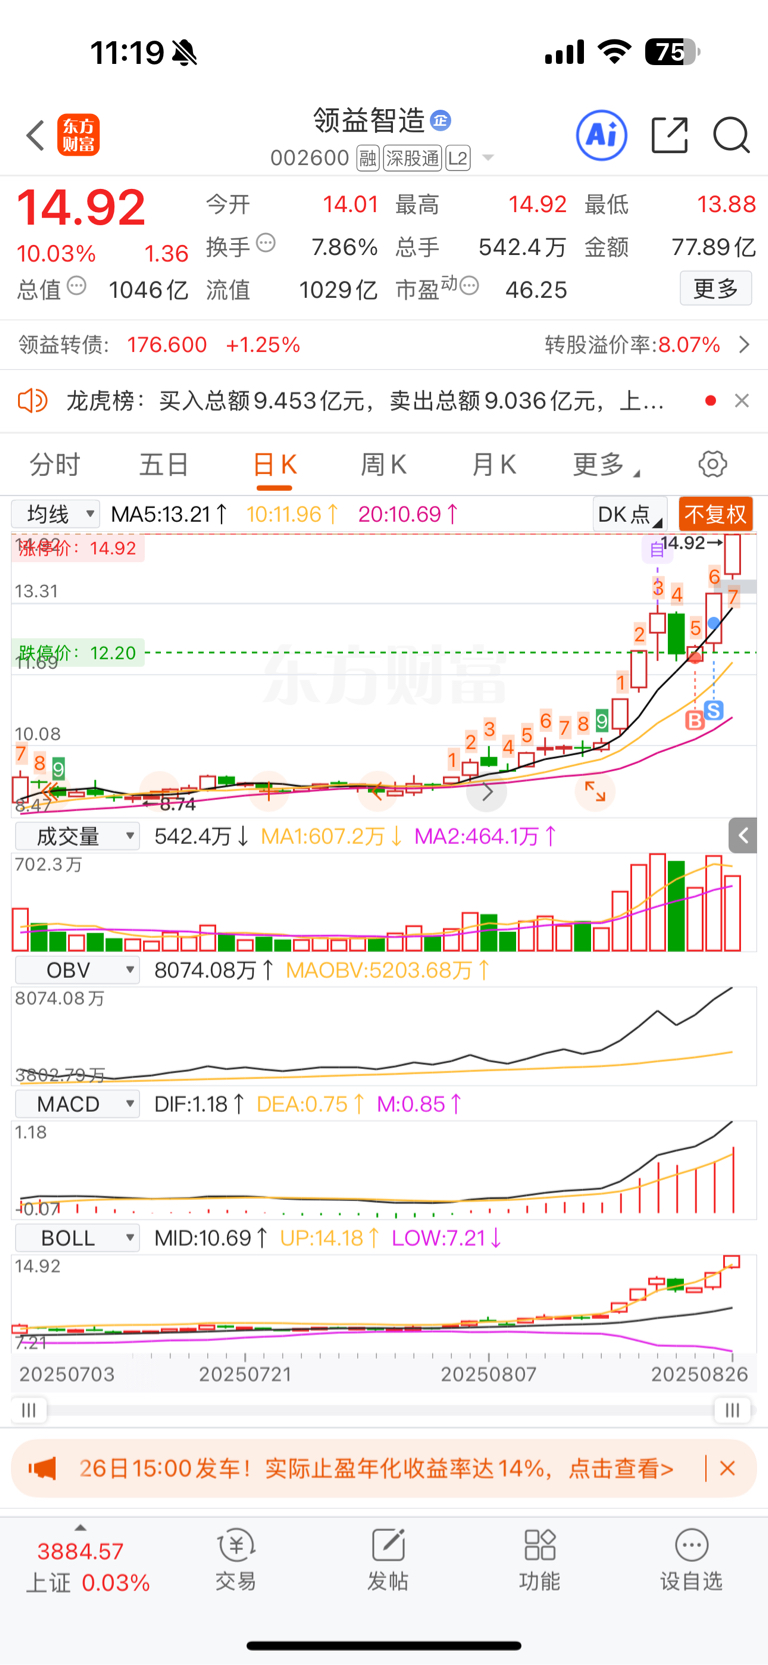Toggle the 不复权 adjustment button

[x=715, y=514]
